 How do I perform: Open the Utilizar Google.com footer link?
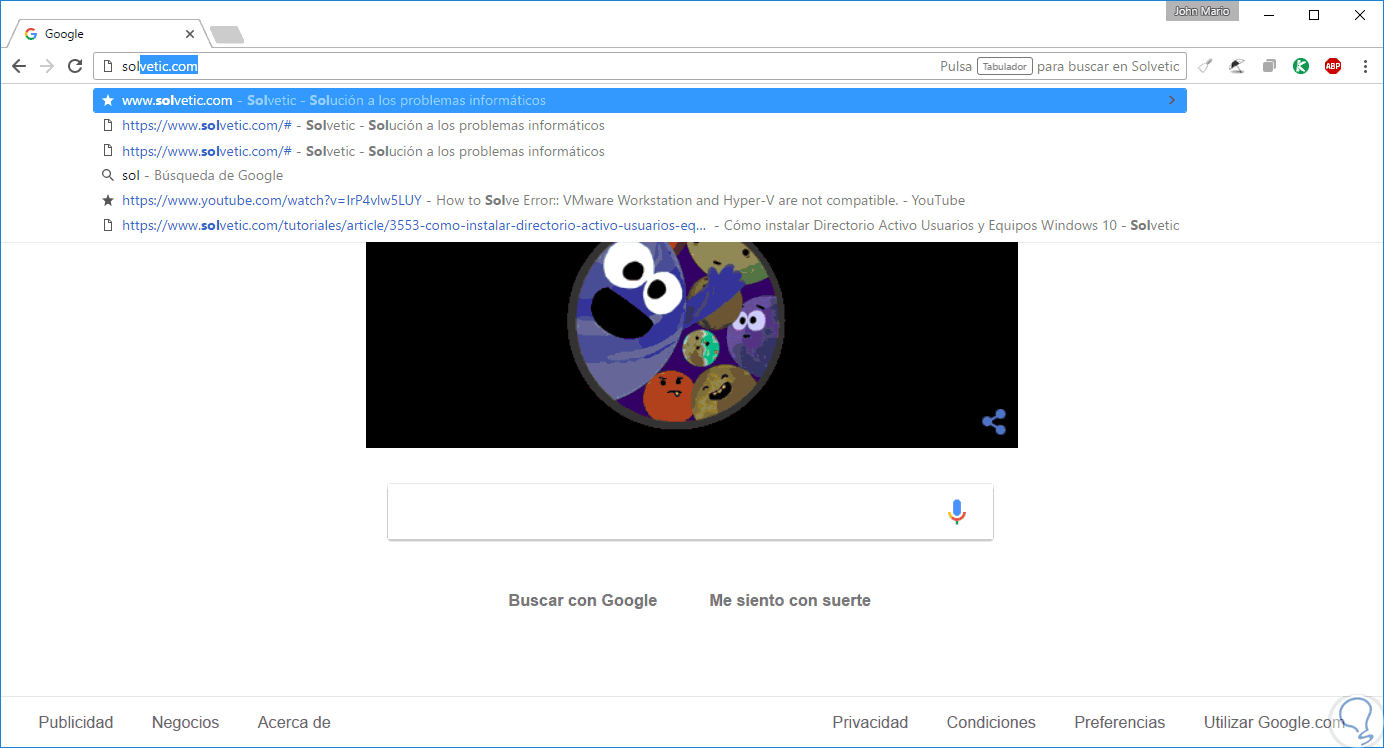pyautogui.click(x=1275, y=722)
